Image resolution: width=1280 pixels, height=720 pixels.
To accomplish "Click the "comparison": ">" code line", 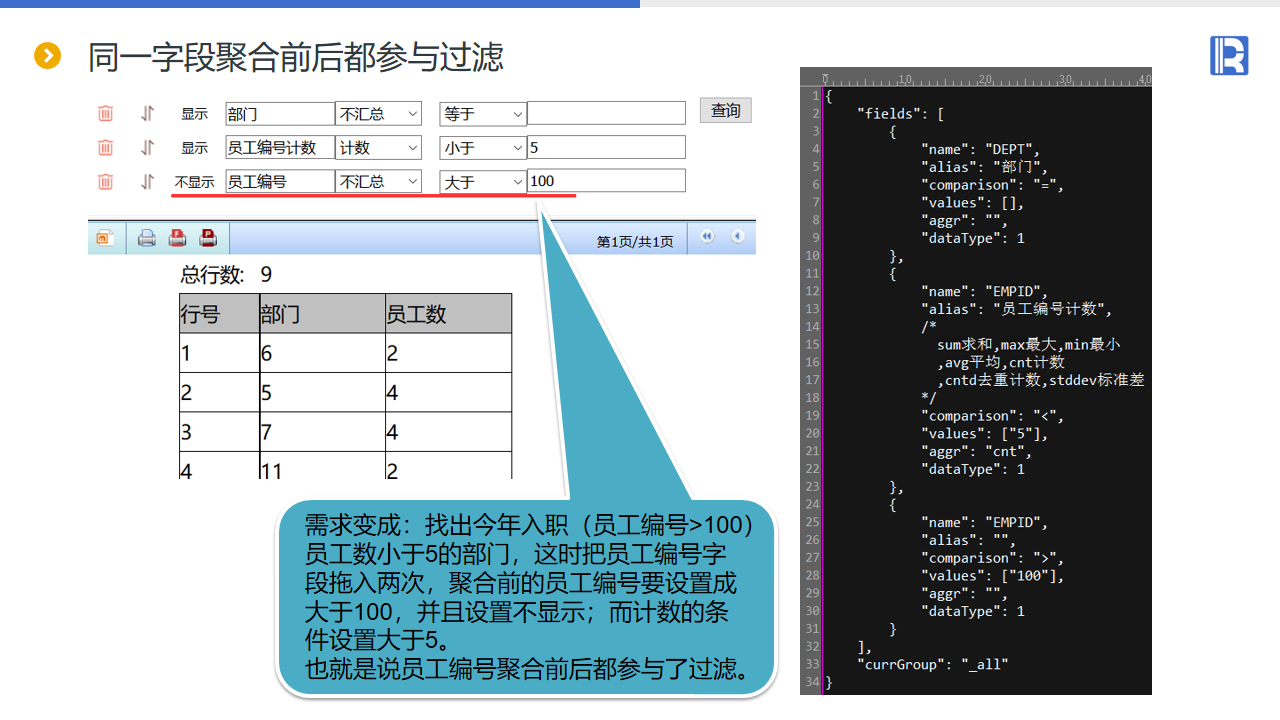I will tap(994, 558).
